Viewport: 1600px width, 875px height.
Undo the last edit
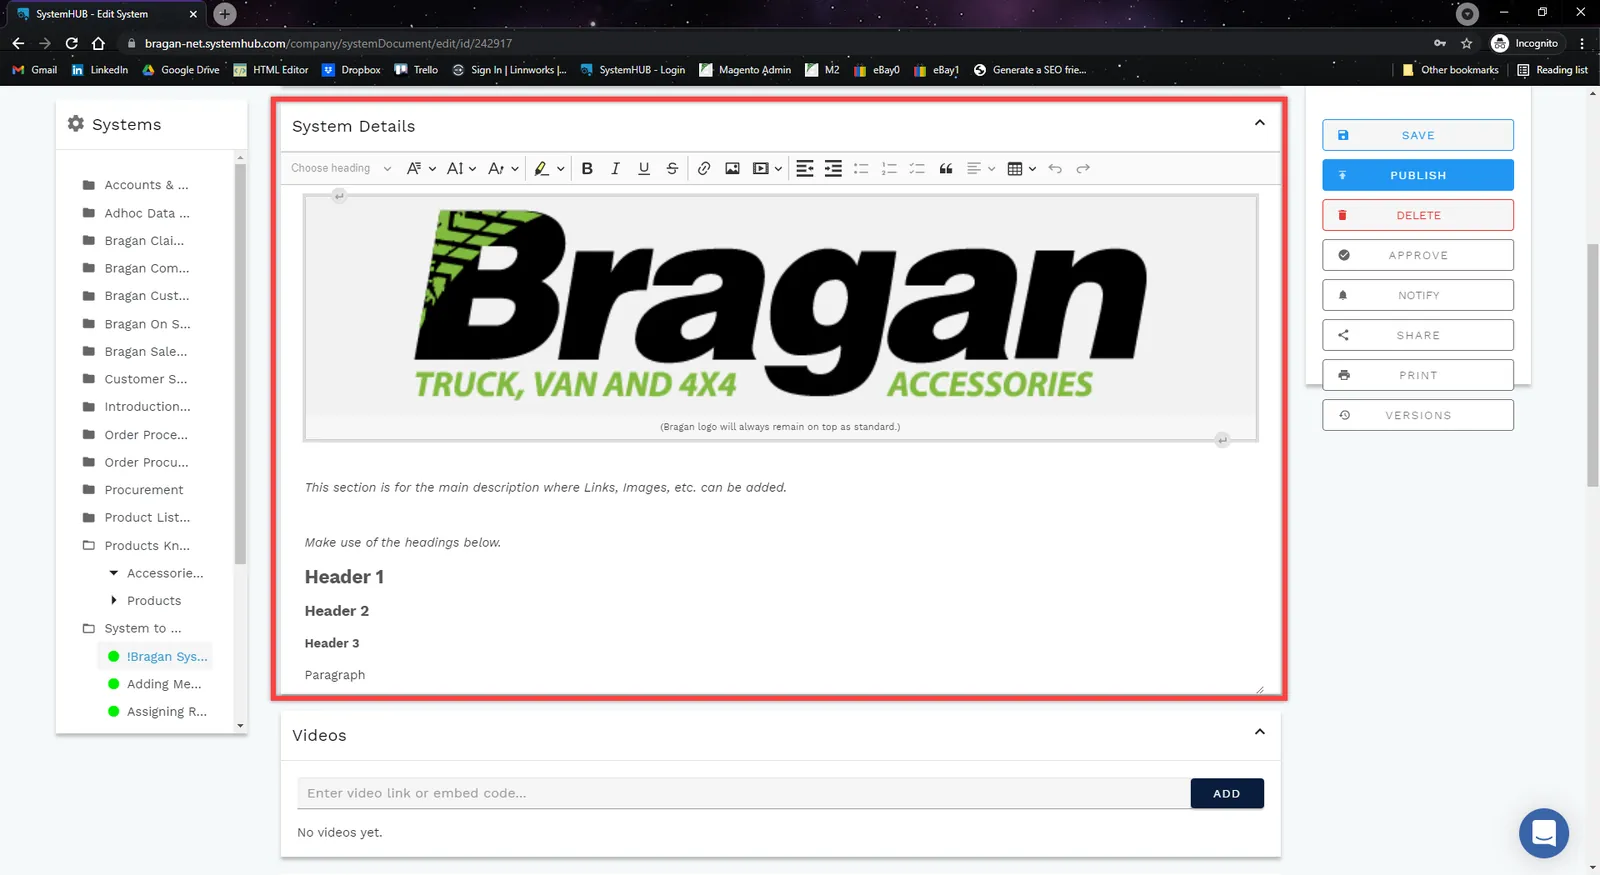1055,168
